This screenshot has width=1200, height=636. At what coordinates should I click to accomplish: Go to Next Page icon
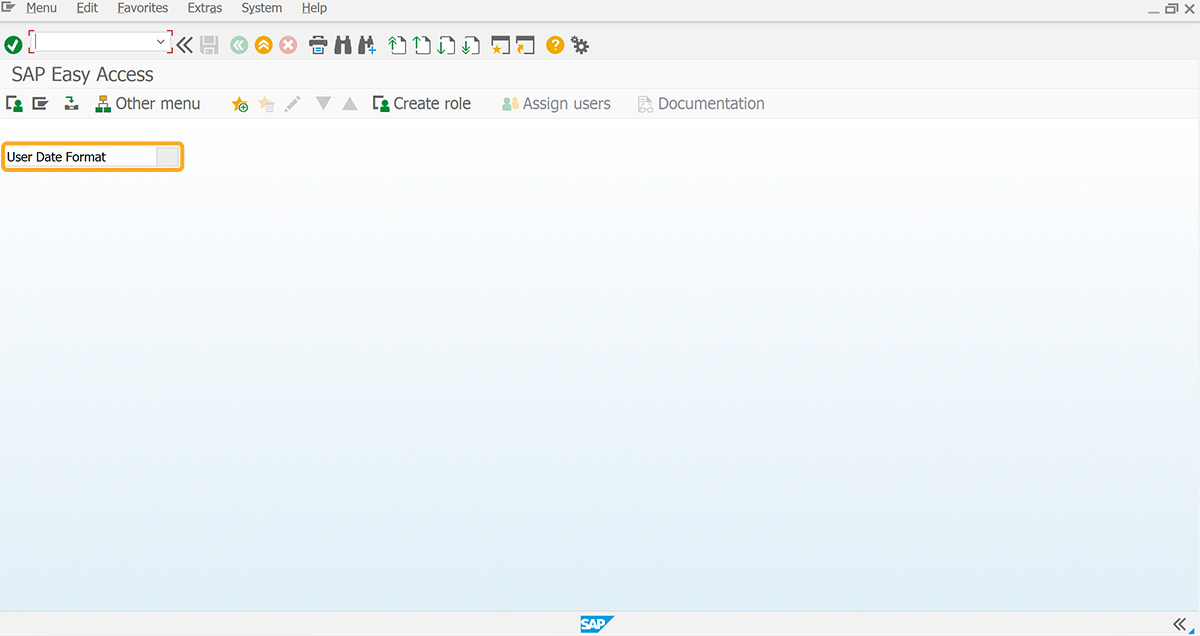447,45
